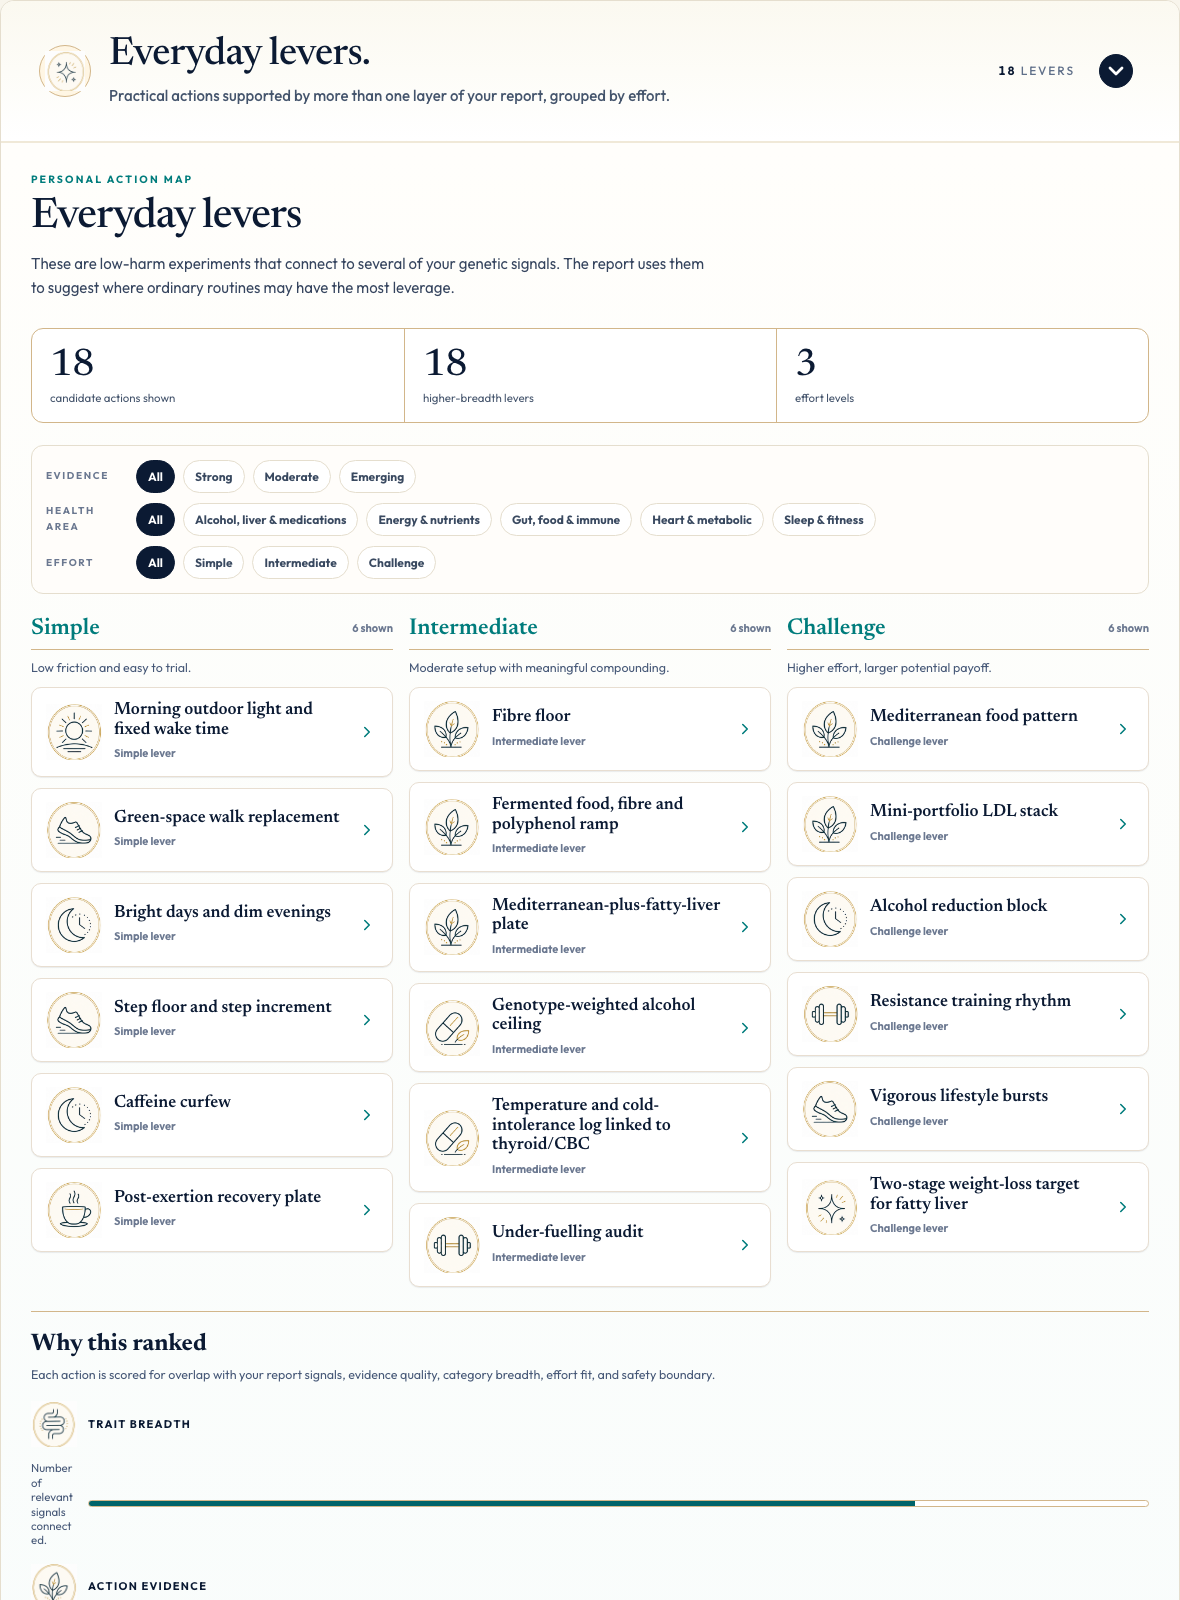Filter effort by Challenge
Viewport: 1180px width, 1600px height.
click(x=396, y=563)
